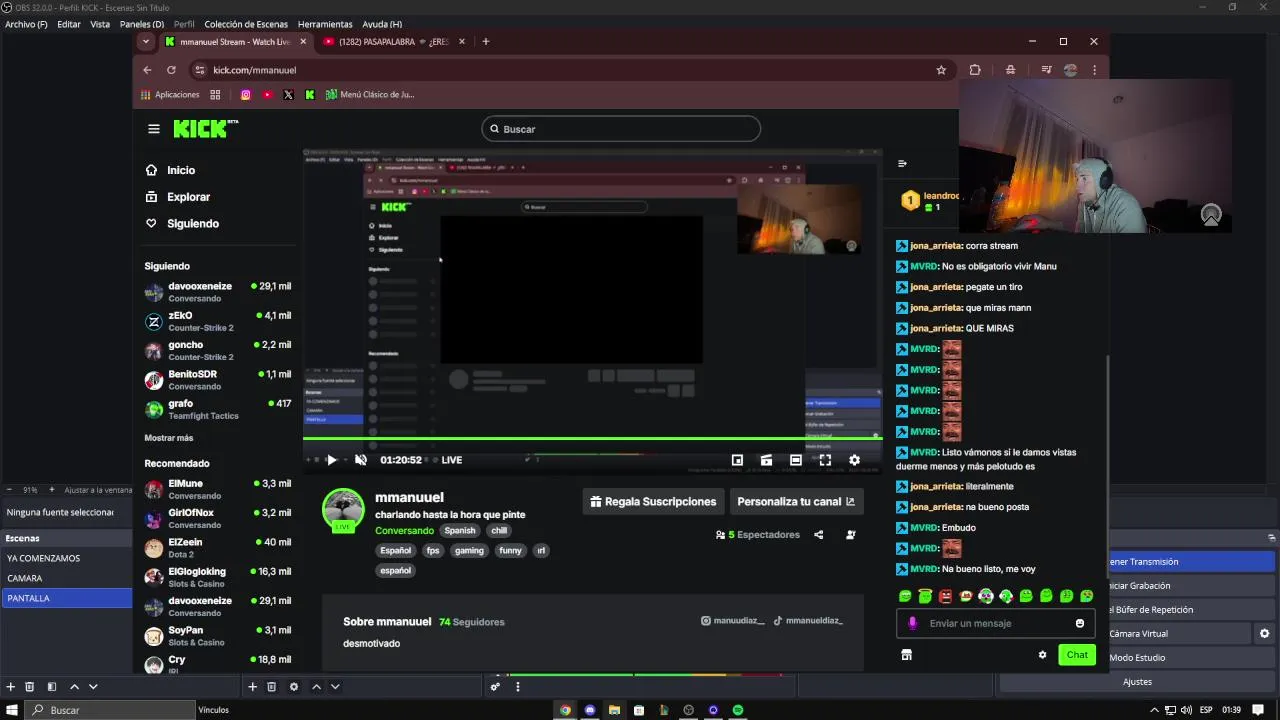Open Chrome tab search dropdown arrow
The height and width of the screenshot is (720, 1280).
point(146,42)
